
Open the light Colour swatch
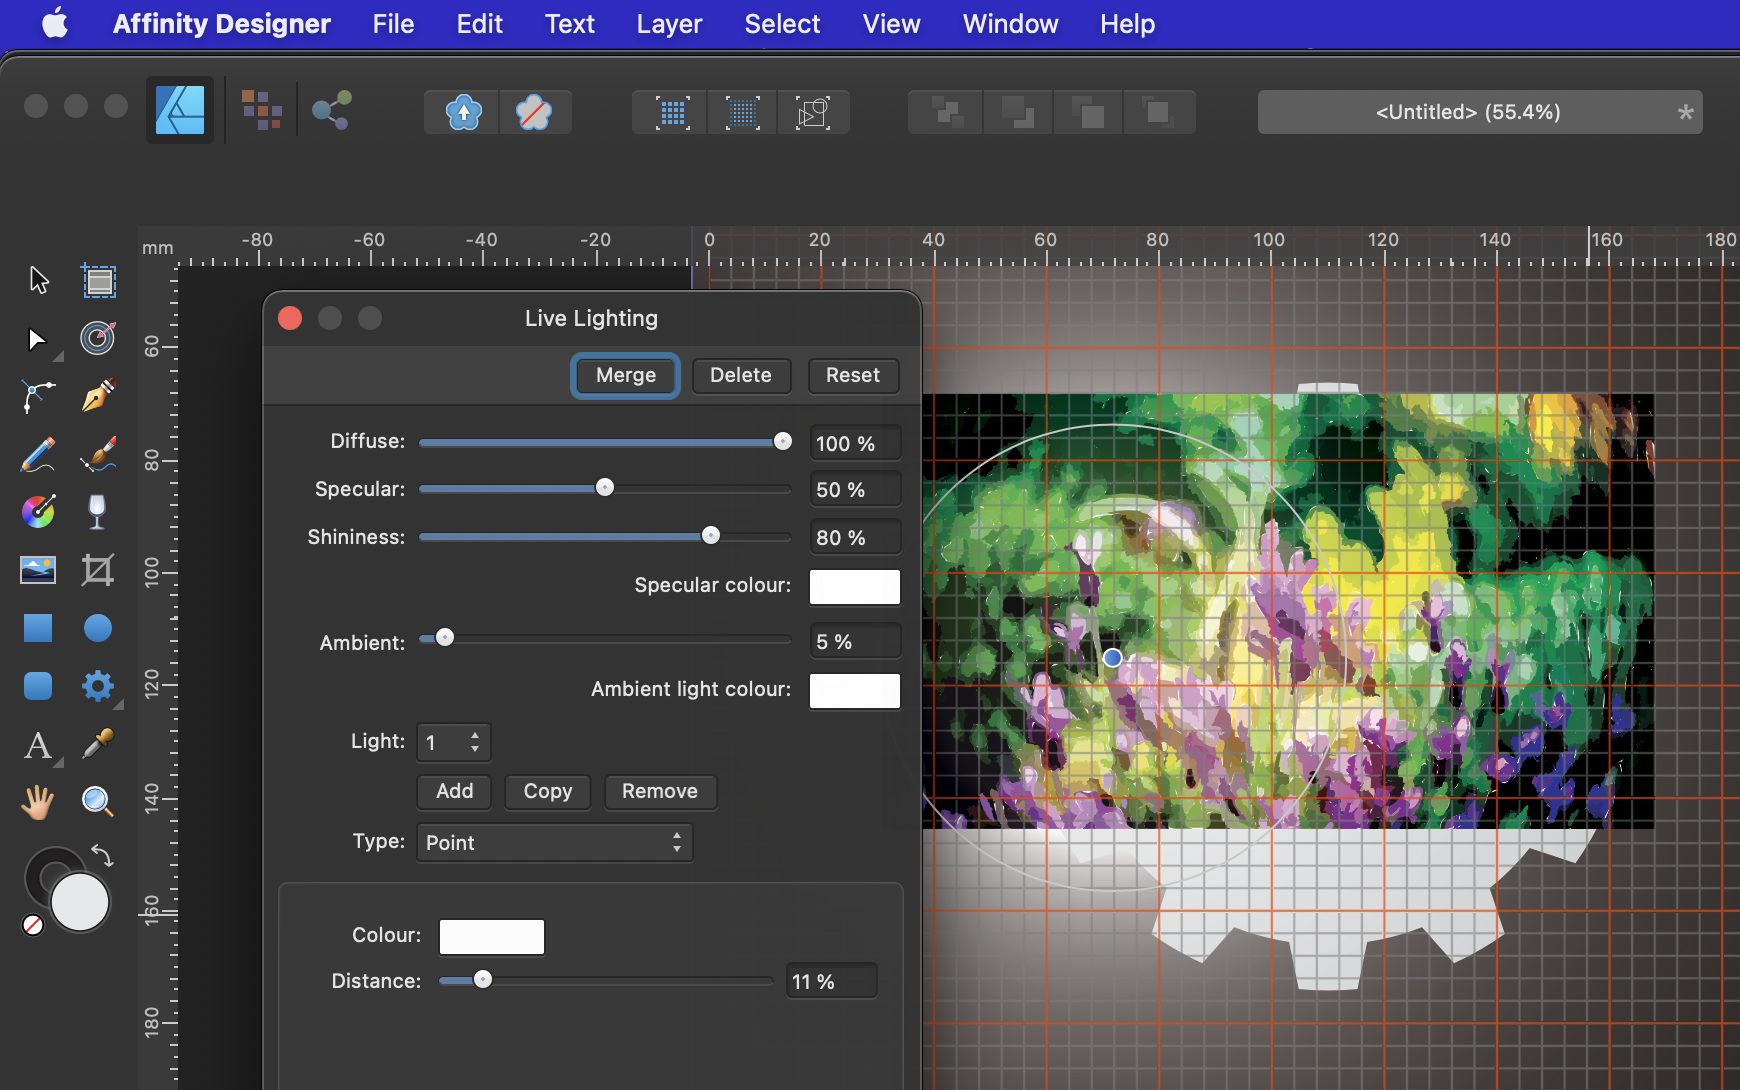pyautogui.click(x=492, y=937)
